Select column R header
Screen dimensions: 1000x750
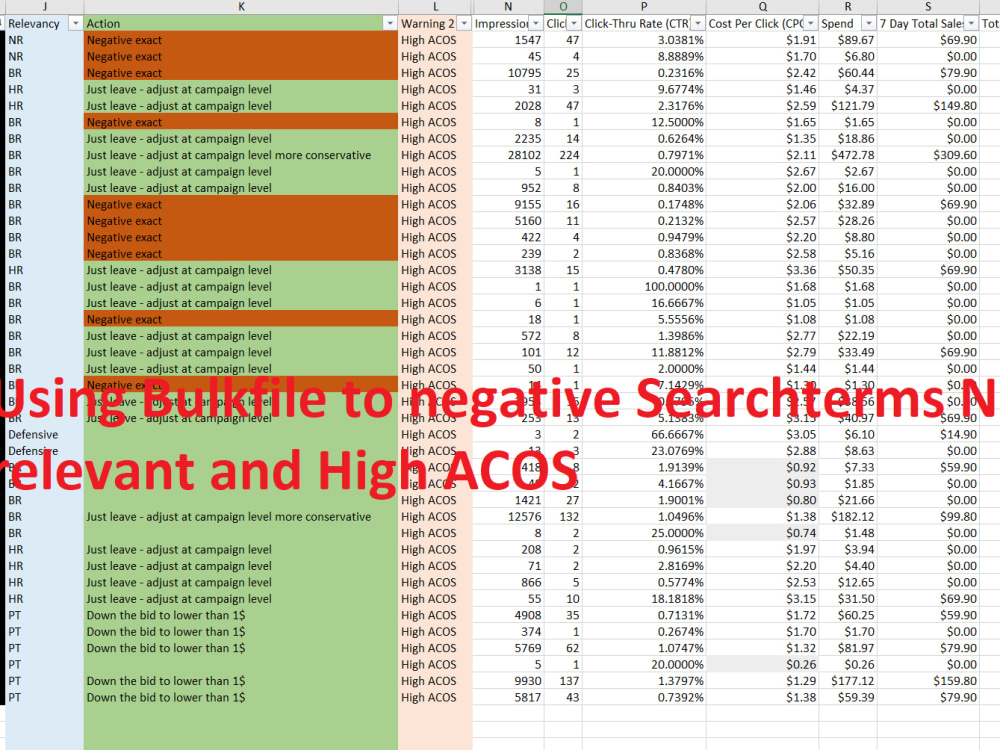coord(848,6)
